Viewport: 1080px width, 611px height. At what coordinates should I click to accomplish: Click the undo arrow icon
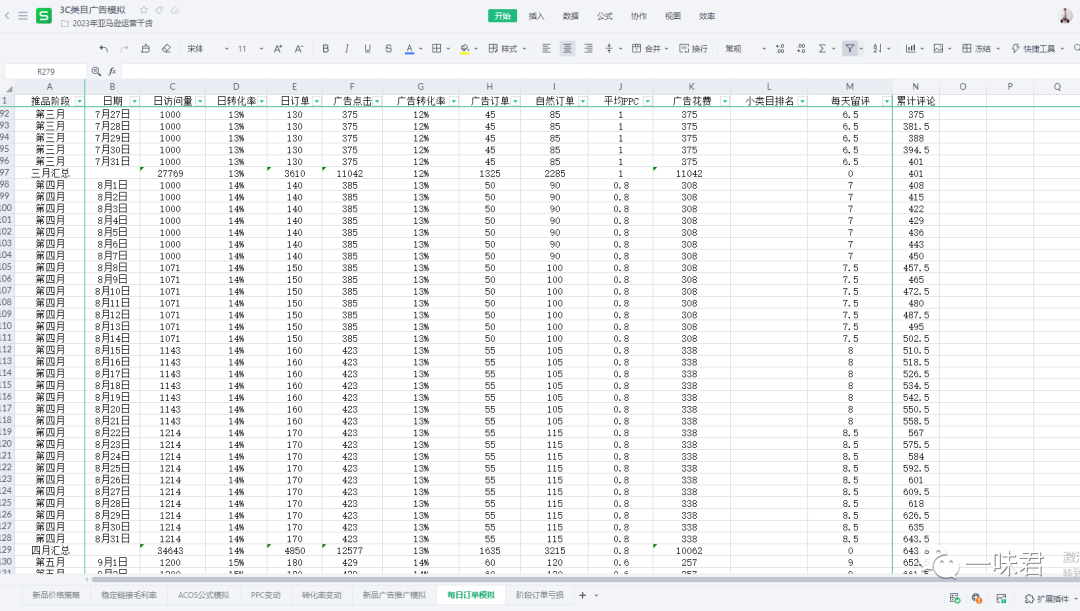104,48
